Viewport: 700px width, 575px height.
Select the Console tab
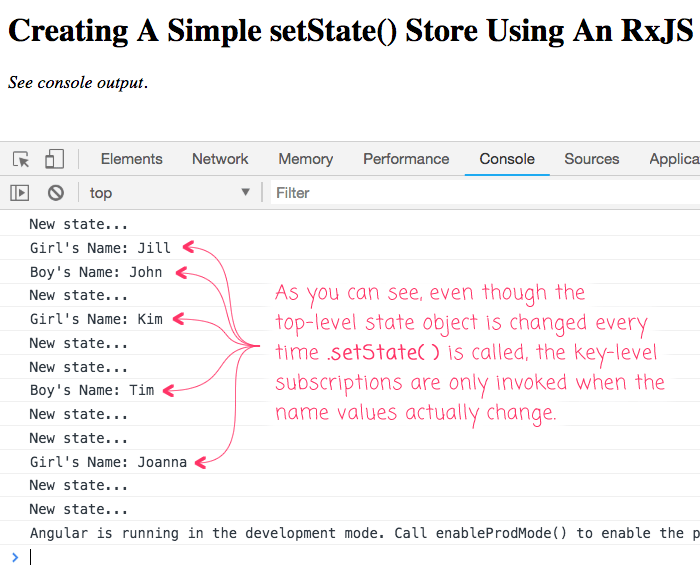[x=507, y=159]
